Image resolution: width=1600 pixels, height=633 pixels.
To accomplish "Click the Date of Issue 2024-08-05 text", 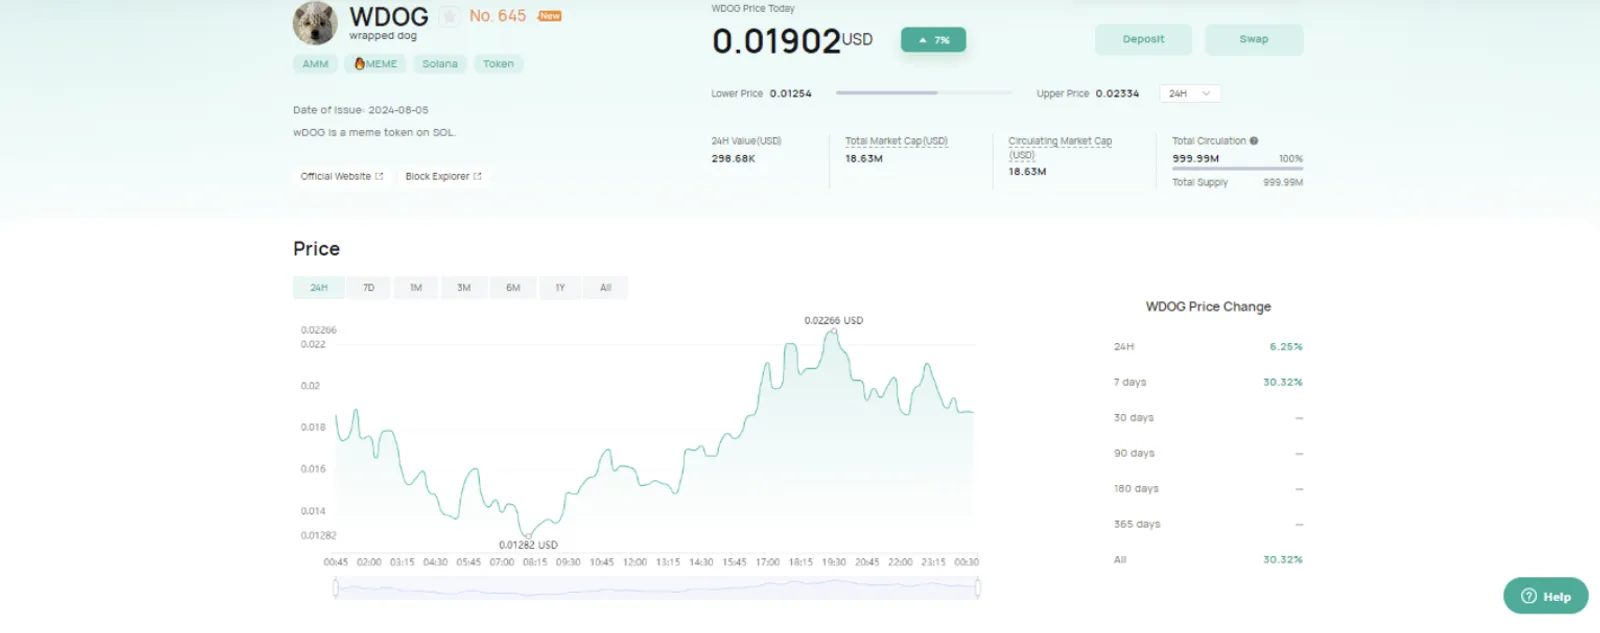I will pos(361,110).
